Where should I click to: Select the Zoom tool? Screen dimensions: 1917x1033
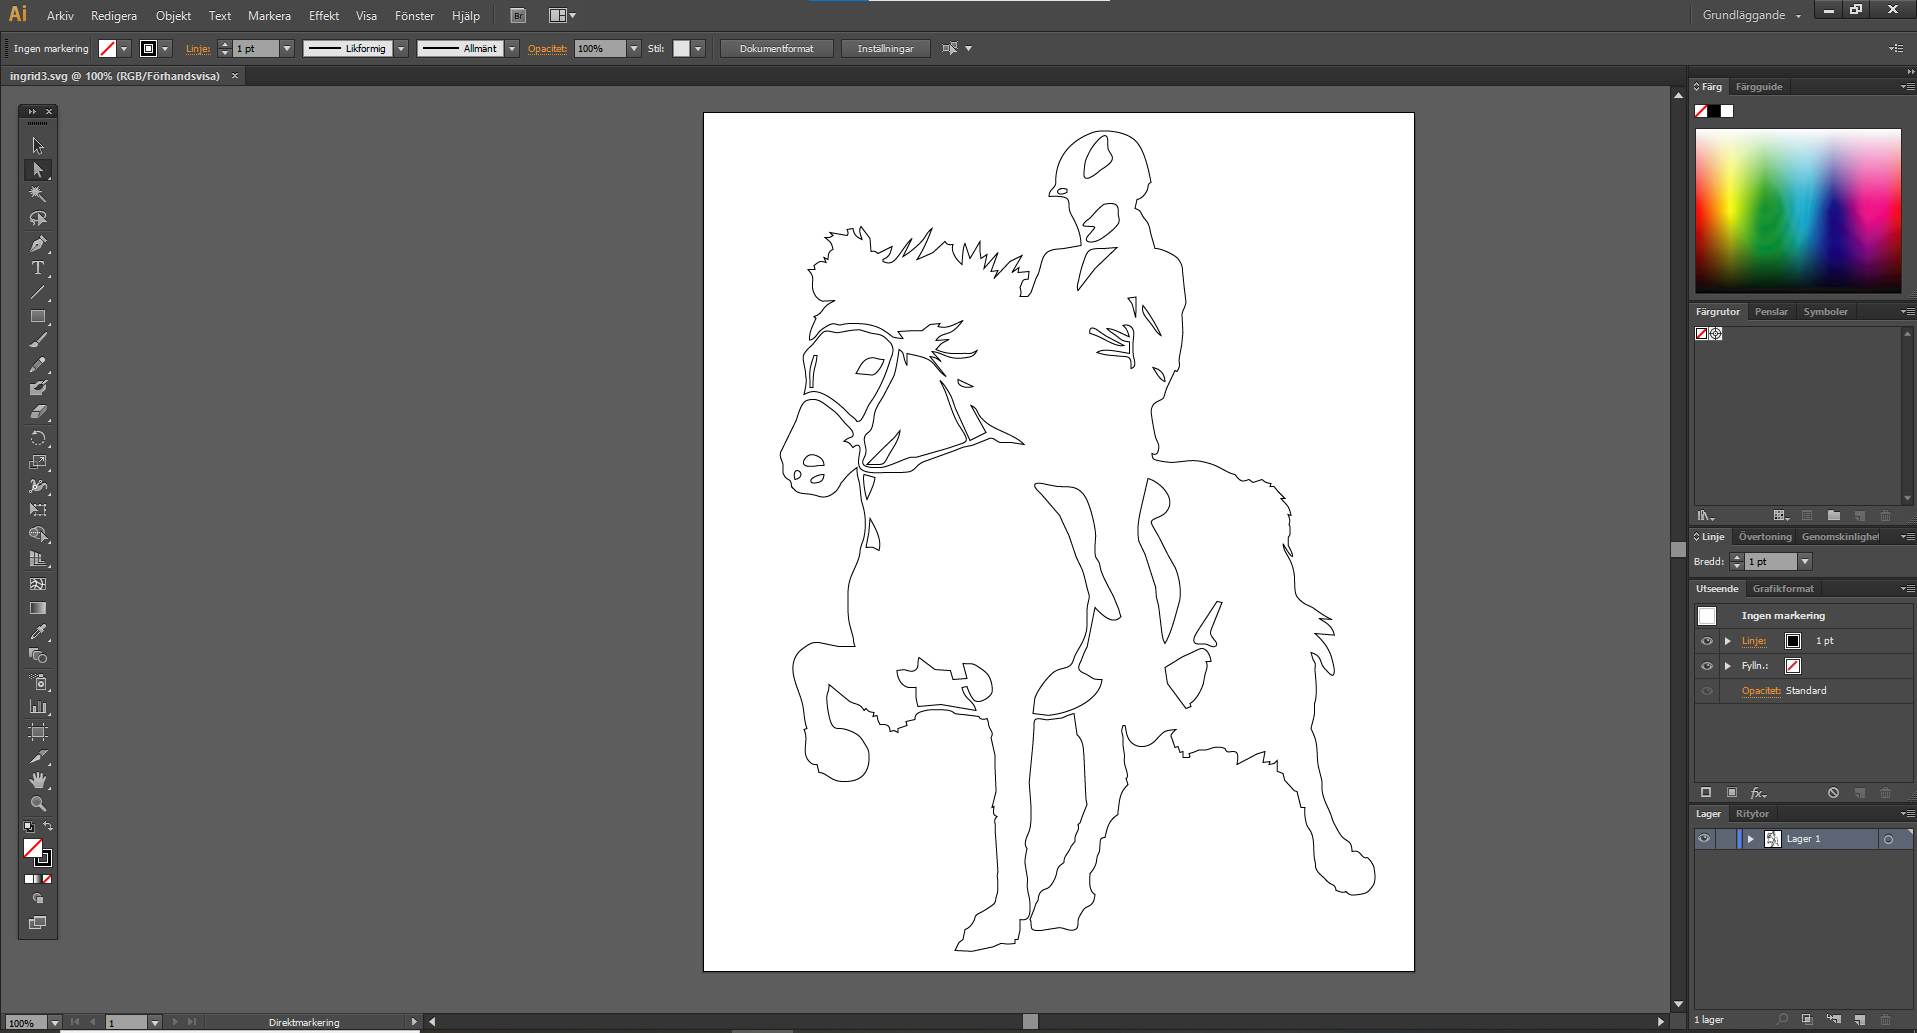38,804
